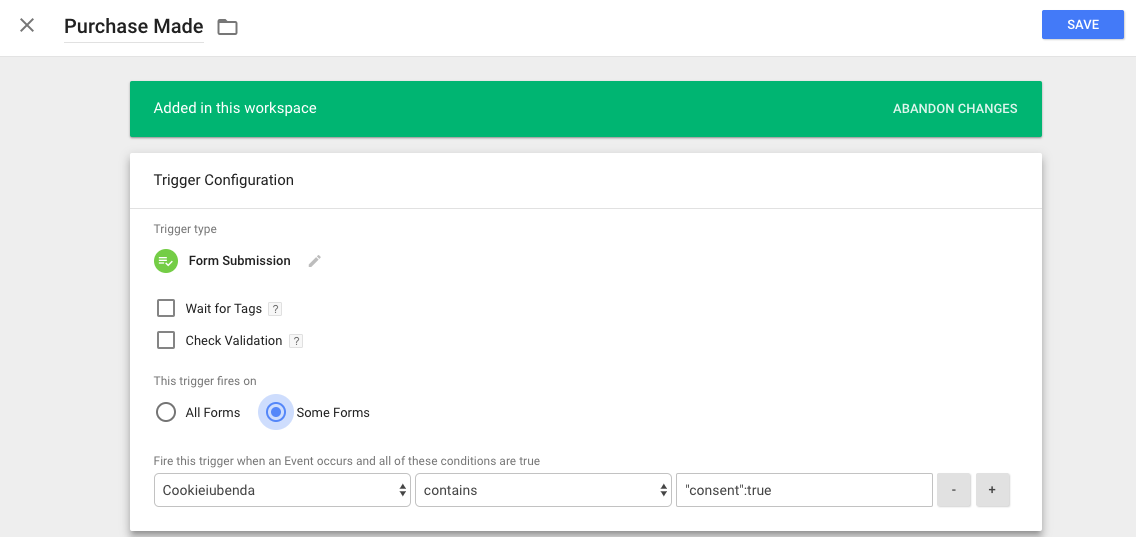The width and height of the screenshot is (1136, 537).
Task: Click the Trigger Configuration section header
Action: [x=224, y=180]
